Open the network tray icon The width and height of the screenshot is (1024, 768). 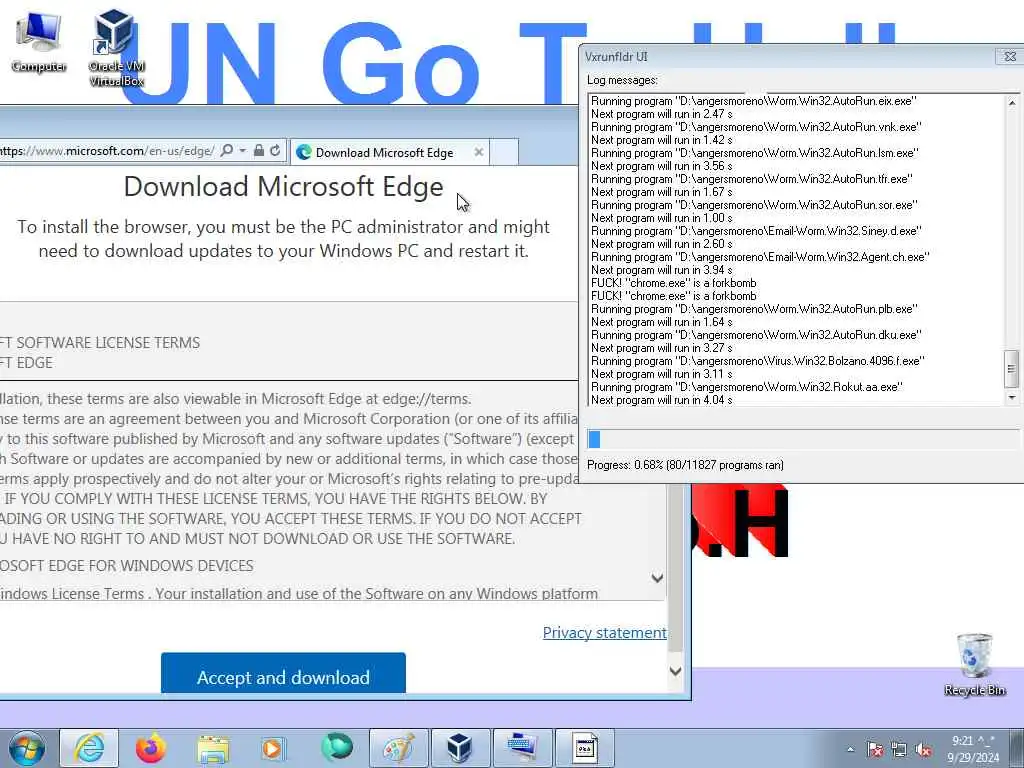pyautogui.click(x=899, y=750)
